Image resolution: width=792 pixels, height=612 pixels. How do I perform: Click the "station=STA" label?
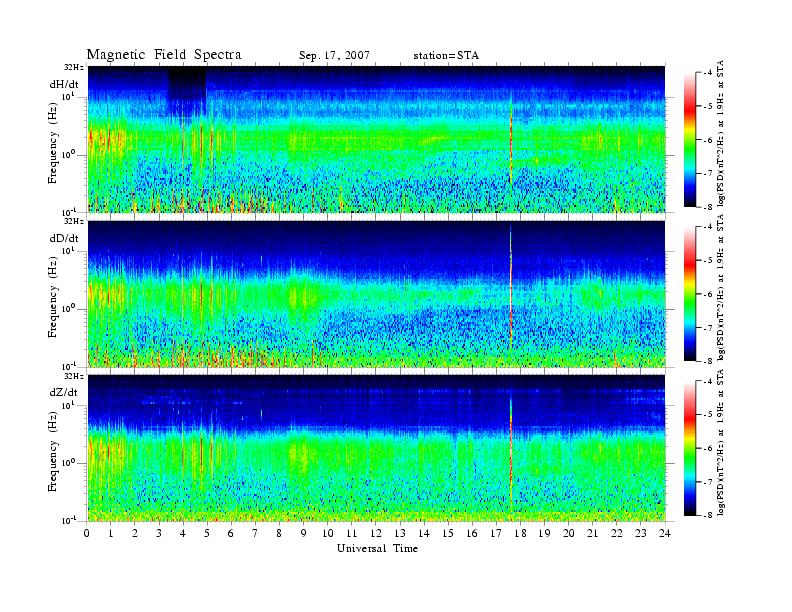tap(446, 56)
